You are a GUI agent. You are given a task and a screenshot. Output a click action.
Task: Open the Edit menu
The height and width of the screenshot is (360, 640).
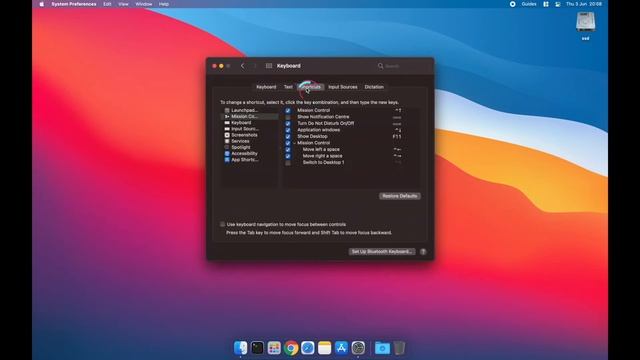click(107, 4)
